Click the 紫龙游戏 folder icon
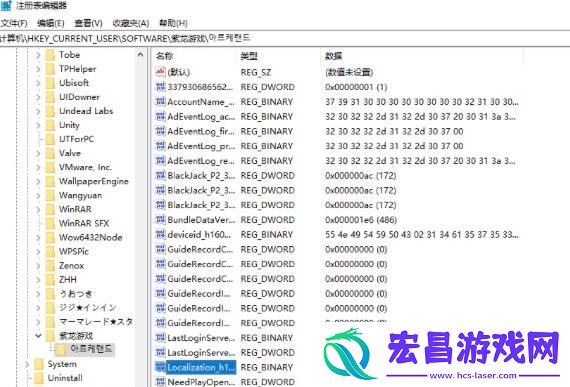This screenshot has width=570, height=387. click(x=50, y=336)
